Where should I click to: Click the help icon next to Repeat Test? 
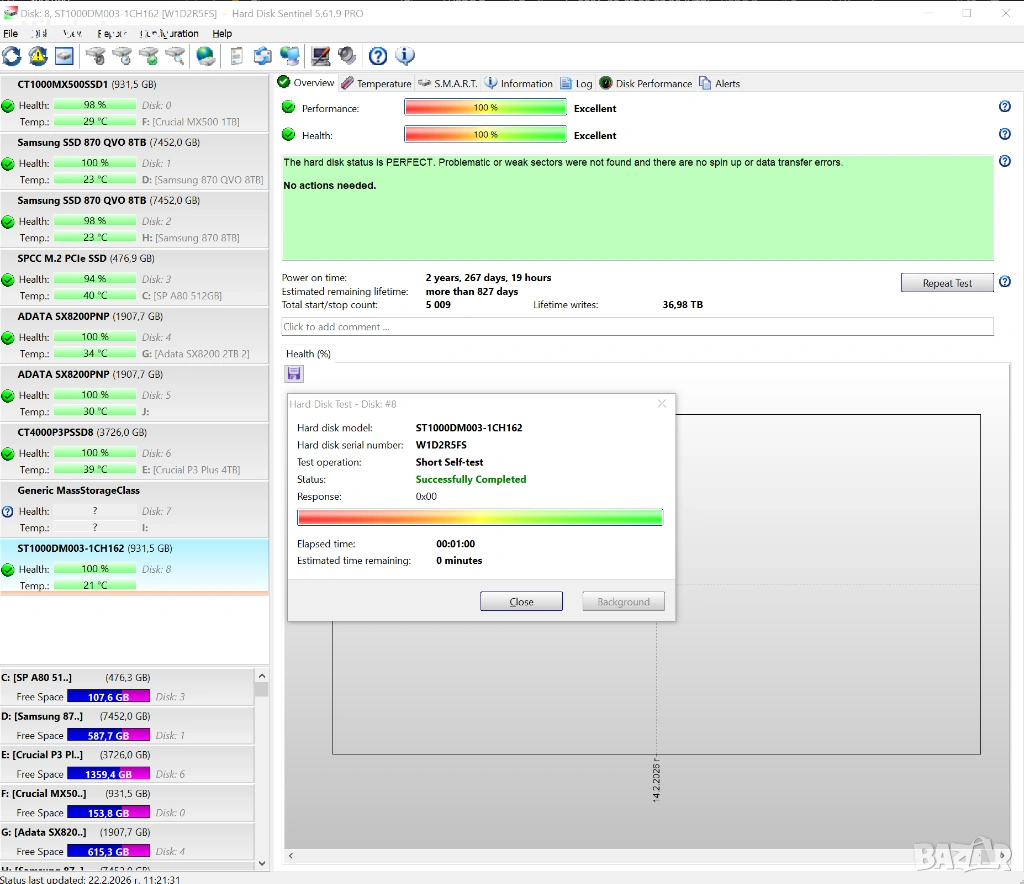click(1004, 282)
